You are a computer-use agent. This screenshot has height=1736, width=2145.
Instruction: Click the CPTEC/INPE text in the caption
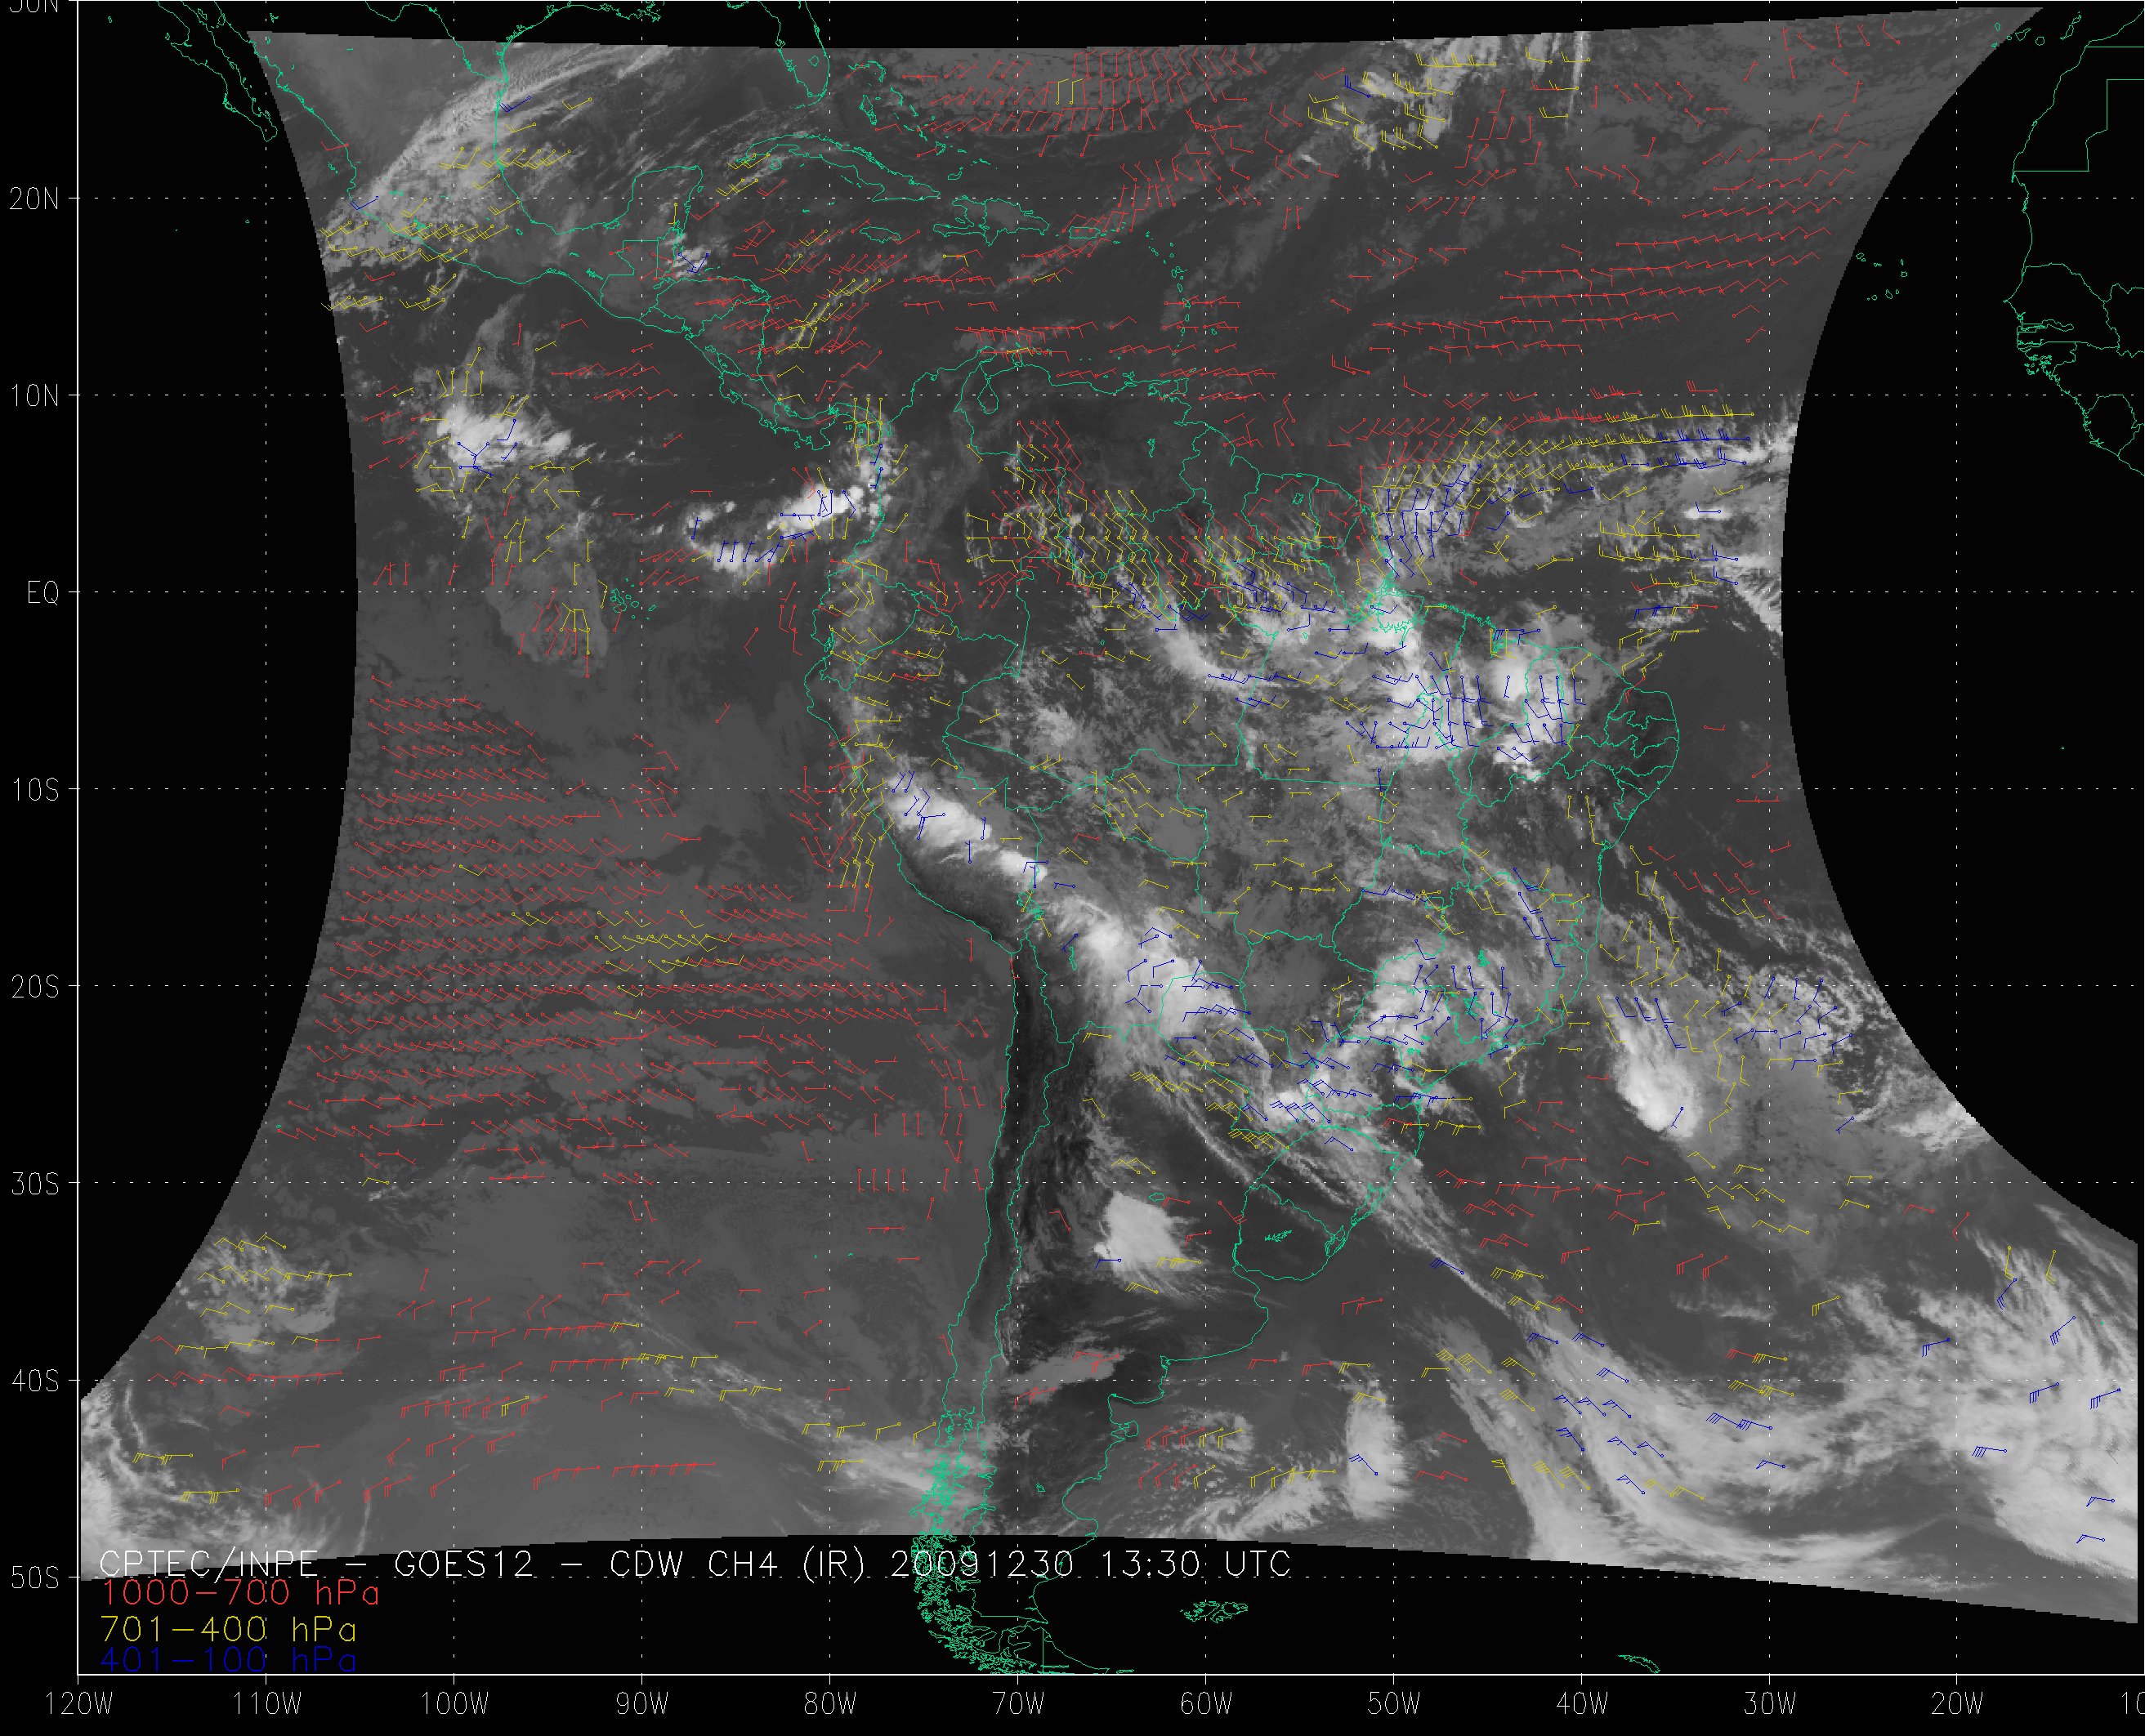click(209, 1564)
